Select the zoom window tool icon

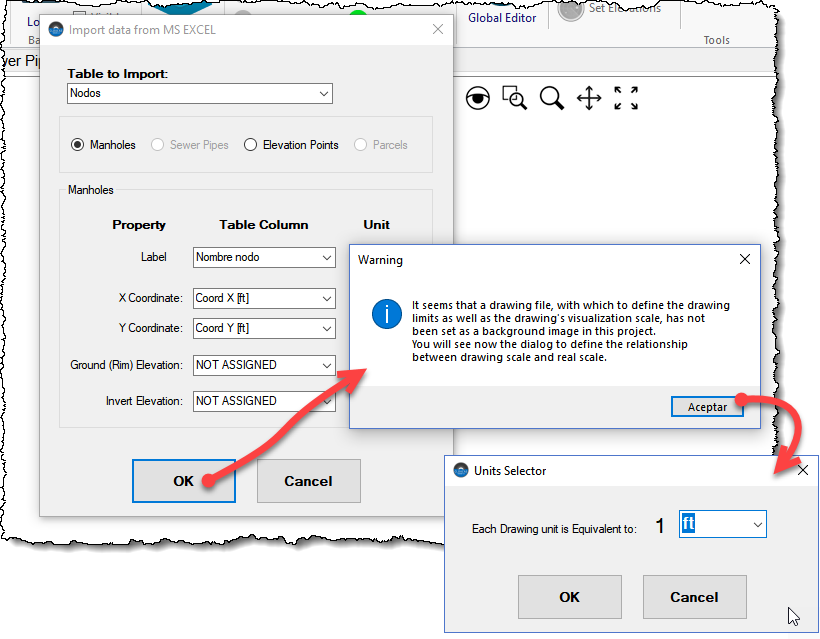[514, 98]
